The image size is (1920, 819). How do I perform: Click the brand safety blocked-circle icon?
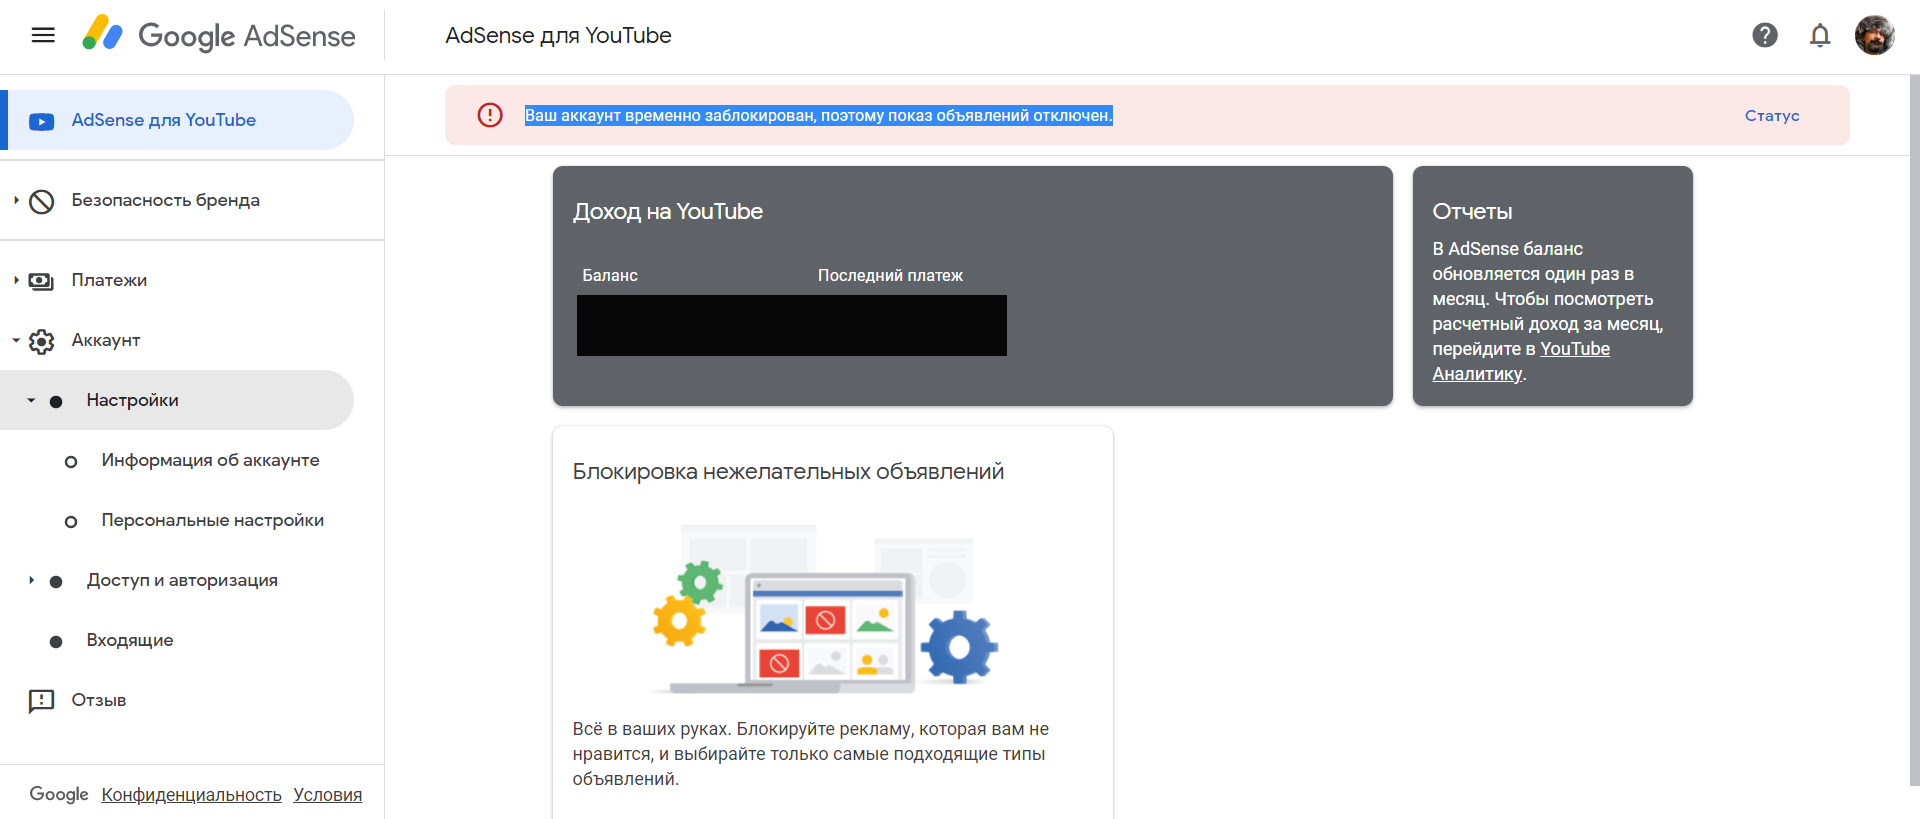pos(41,201)
